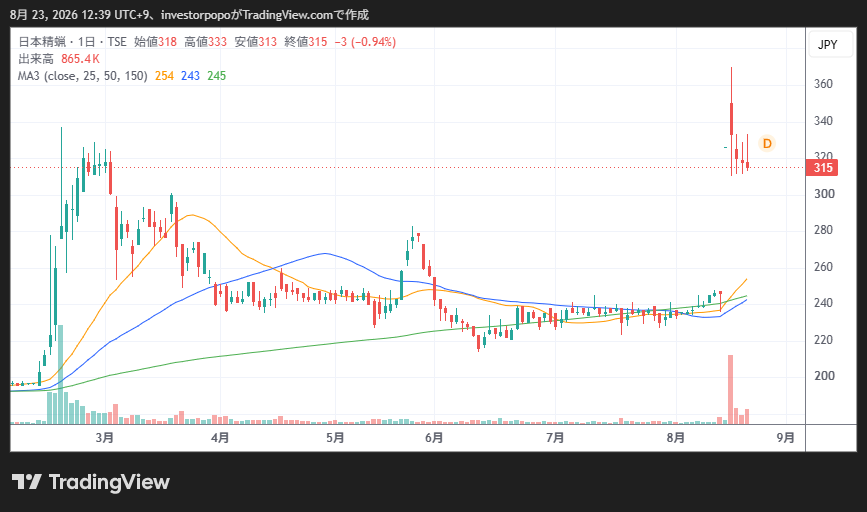Click the 220 price axis label
The height and width of the screenshot is (512, 867).
[x=823, y=340]
